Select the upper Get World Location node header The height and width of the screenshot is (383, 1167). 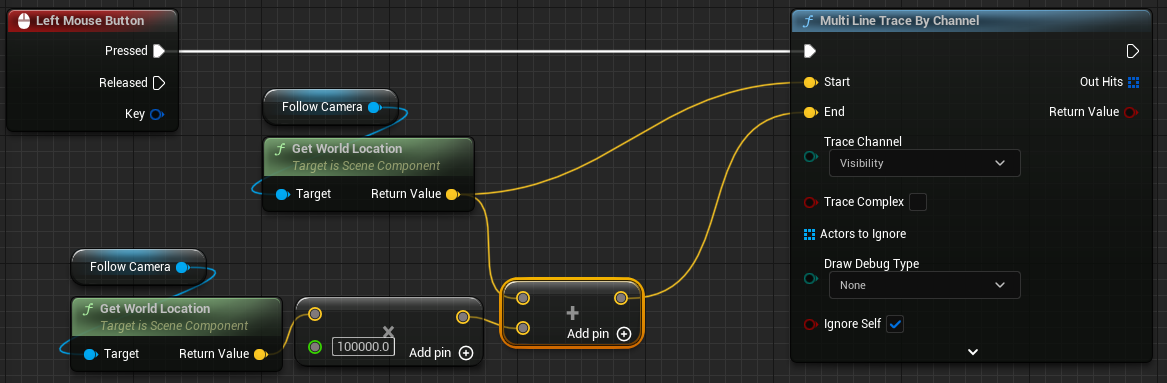pos(369,156)
